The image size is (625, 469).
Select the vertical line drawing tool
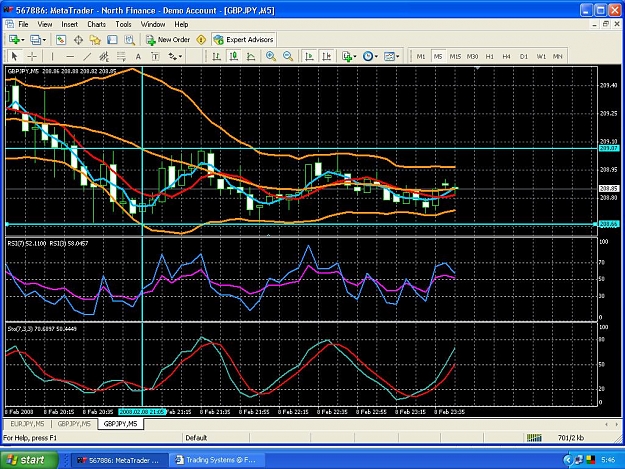tap(52, 57)
